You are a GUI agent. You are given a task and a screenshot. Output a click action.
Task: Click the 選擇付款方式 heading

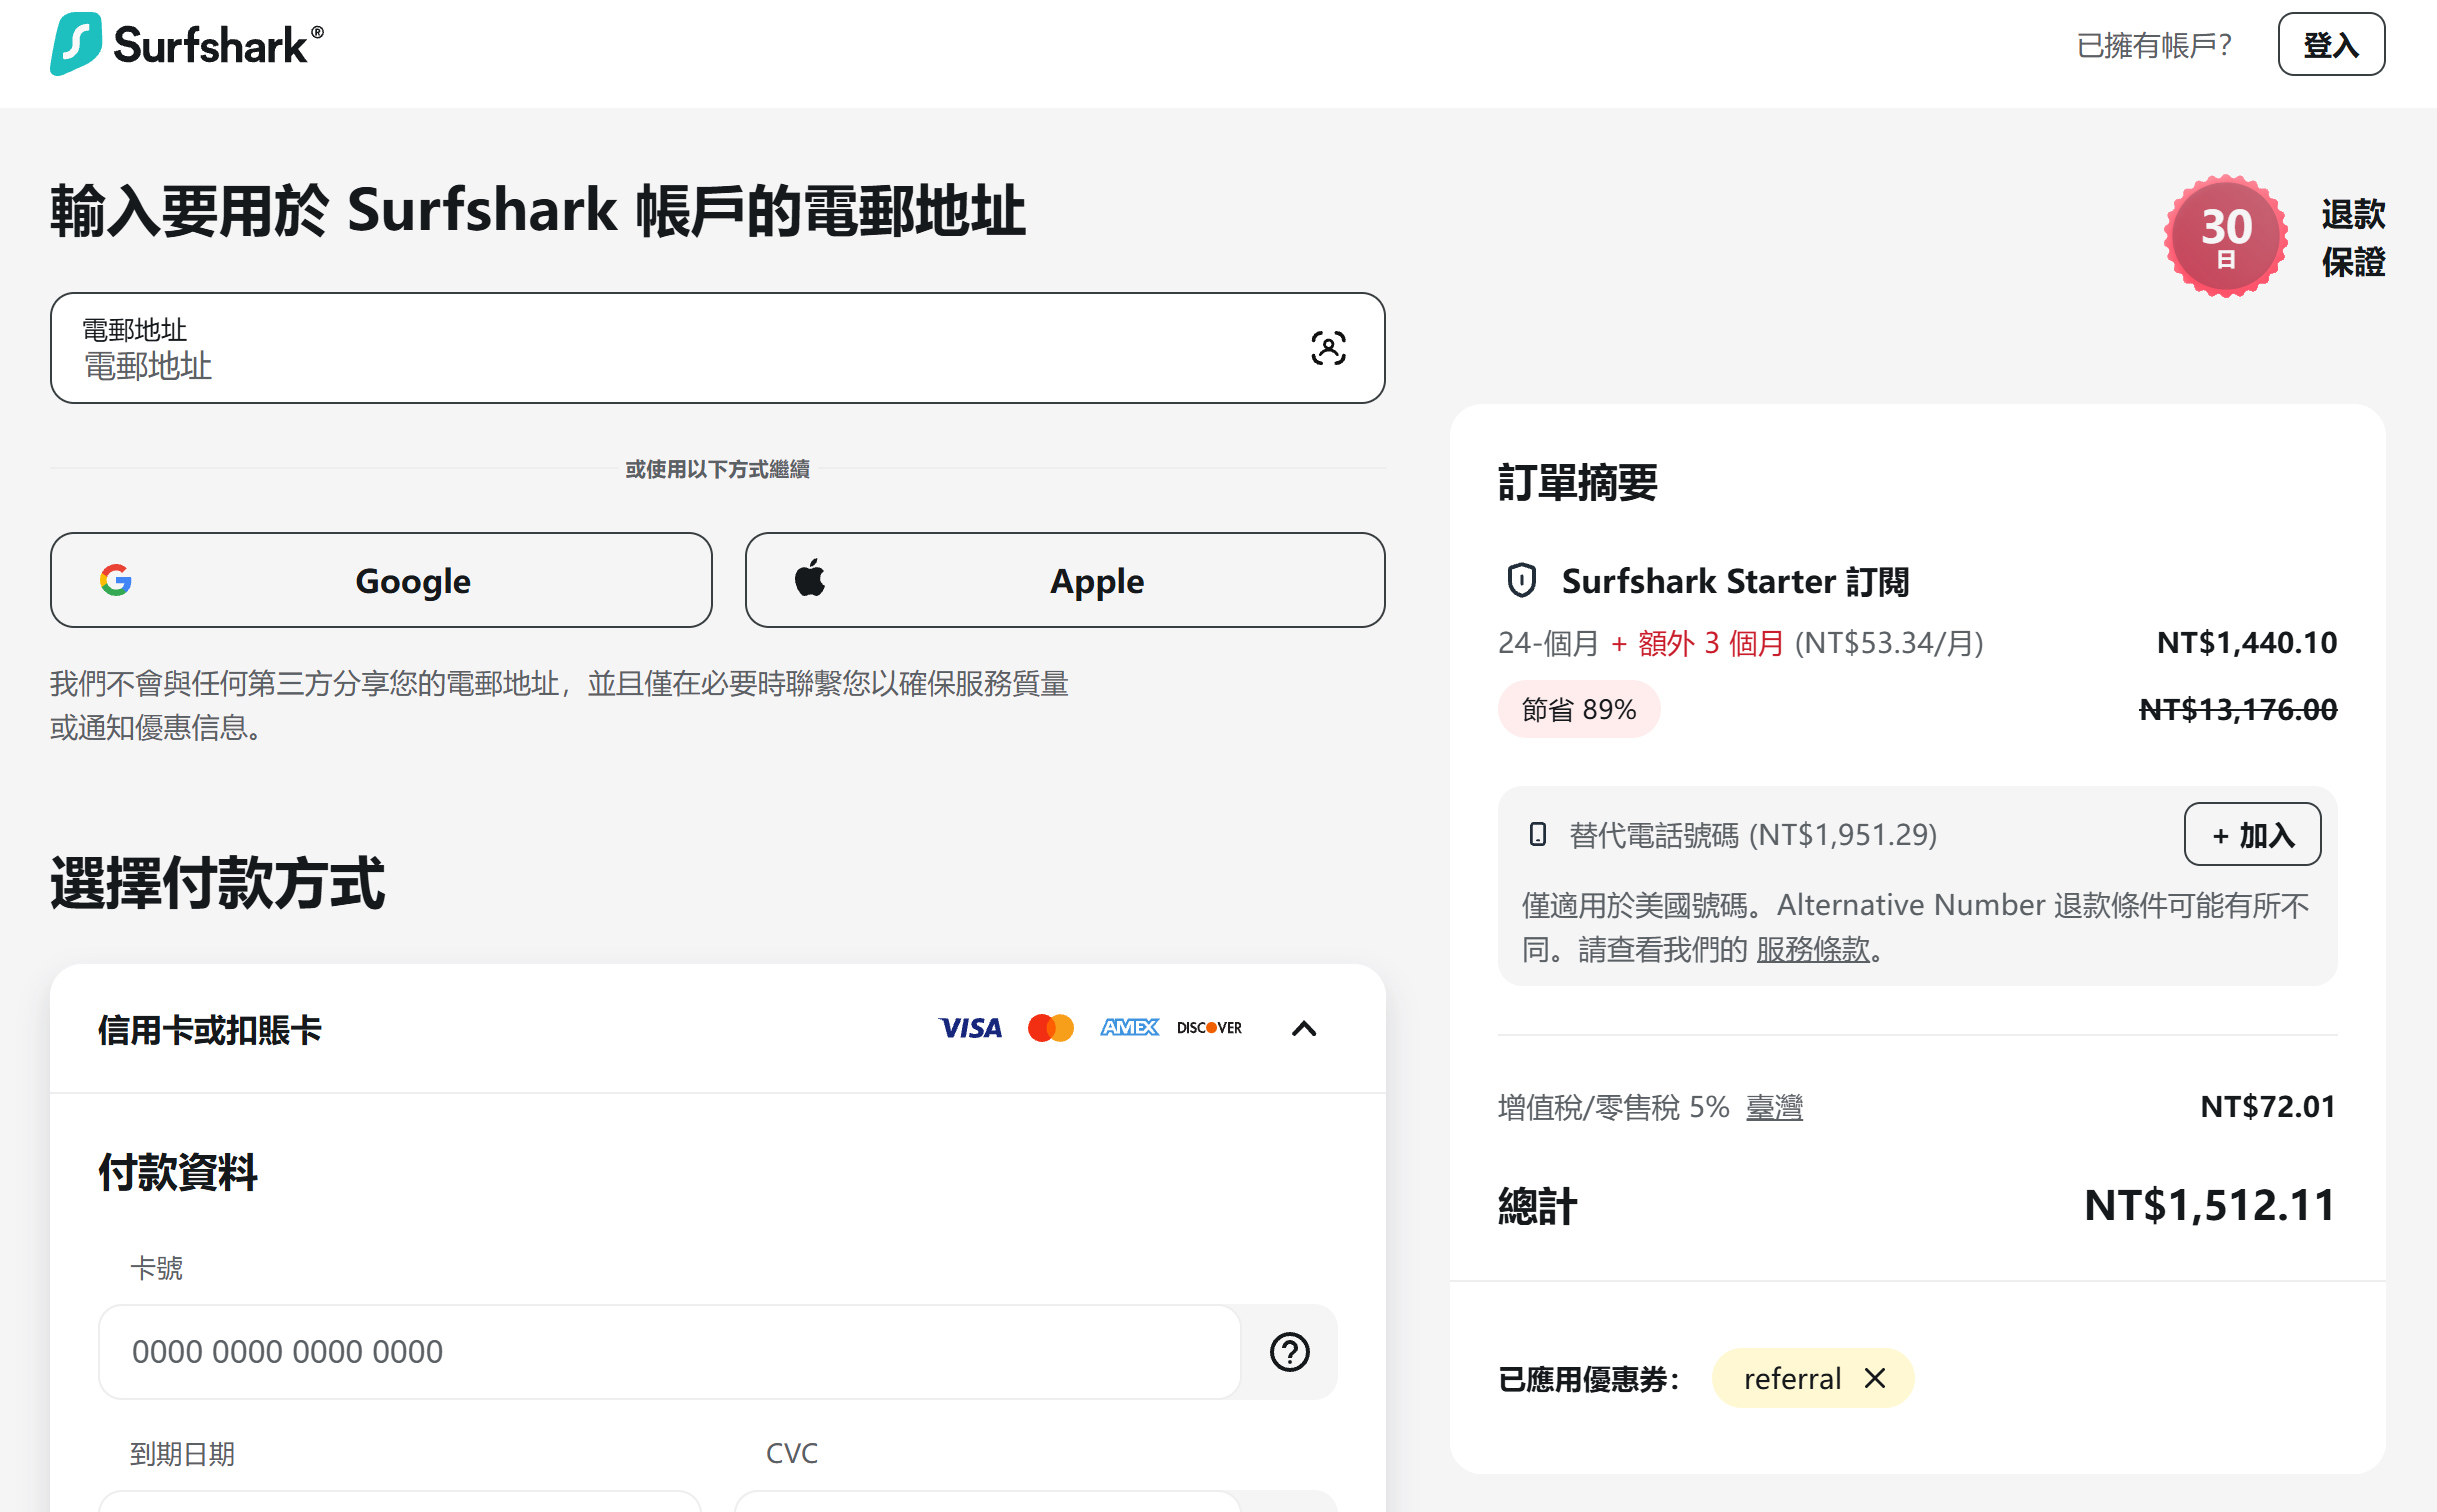[217, 883]
